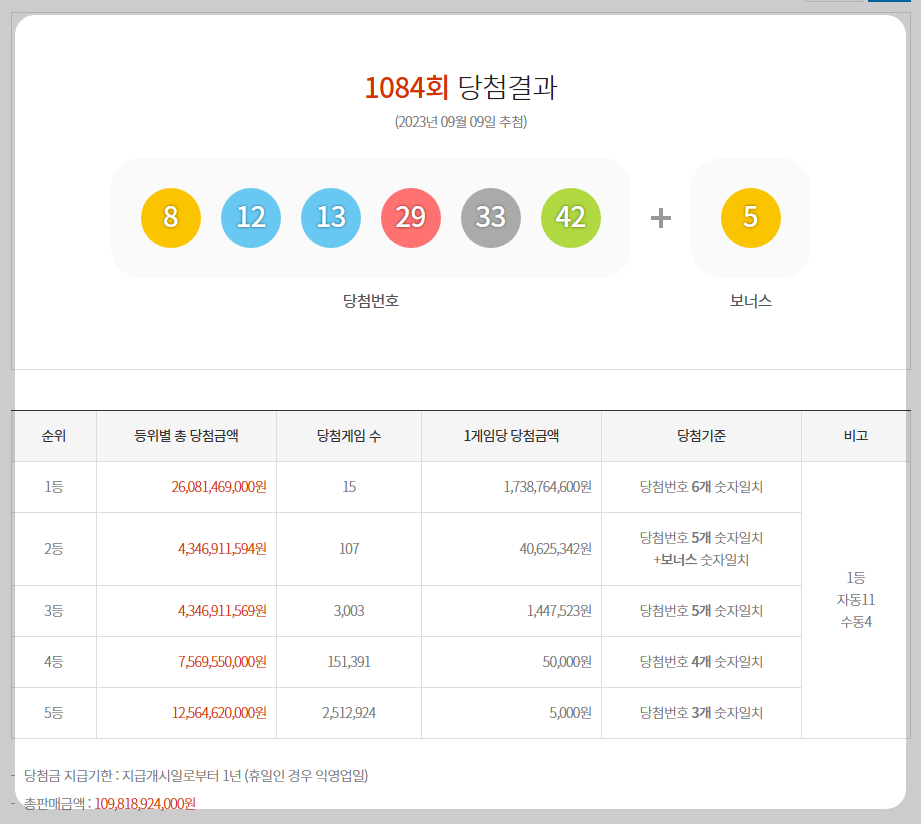Click the 순위 column header
The height and width of the screenshot is (824, 921).
(53, 436)
